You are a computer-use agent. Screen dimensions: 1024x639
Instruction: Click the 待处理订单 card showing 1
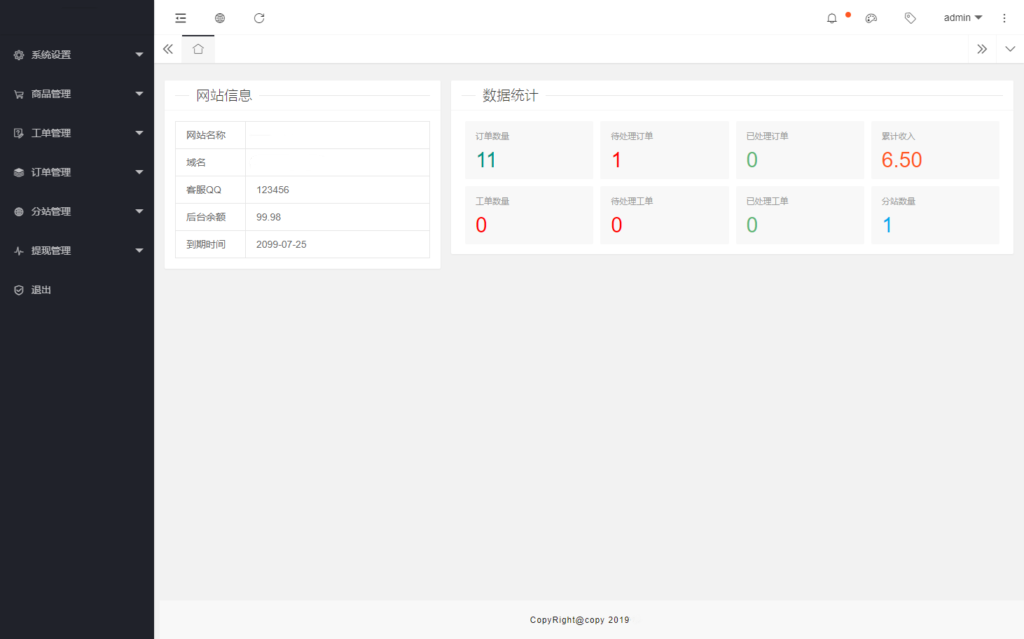[x=664, y=150]
